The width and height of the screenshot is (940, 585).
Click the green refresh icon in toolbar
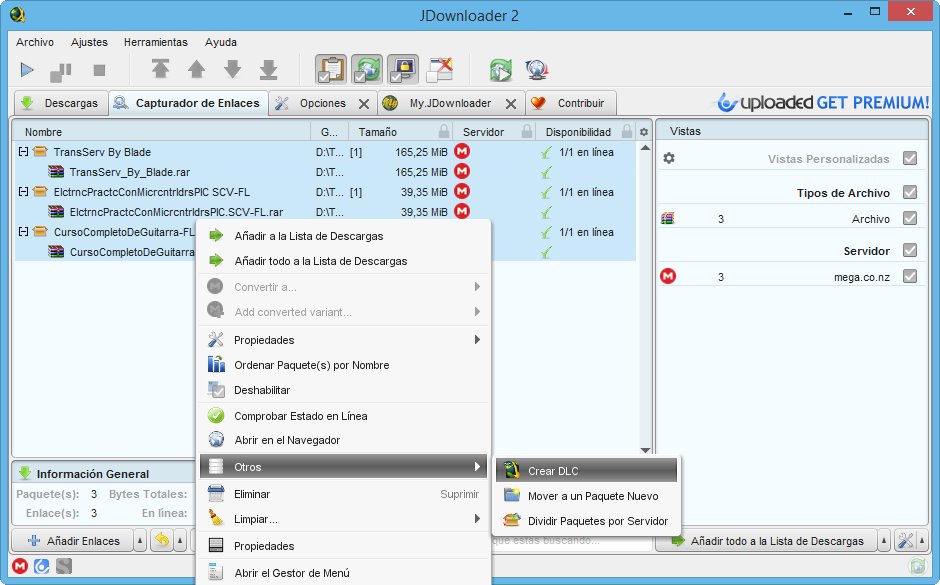tap(501, 70)
